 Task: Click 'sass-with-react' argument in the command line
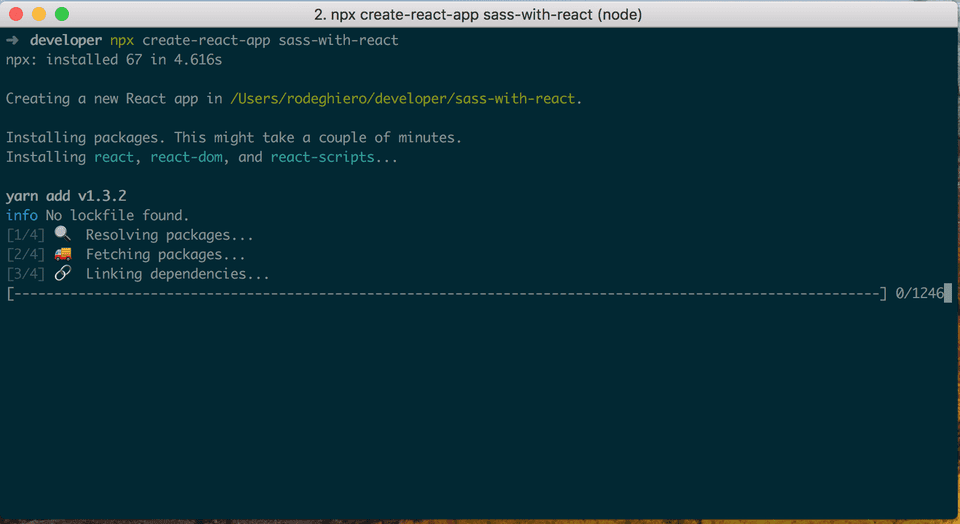(x=339, y=40)
